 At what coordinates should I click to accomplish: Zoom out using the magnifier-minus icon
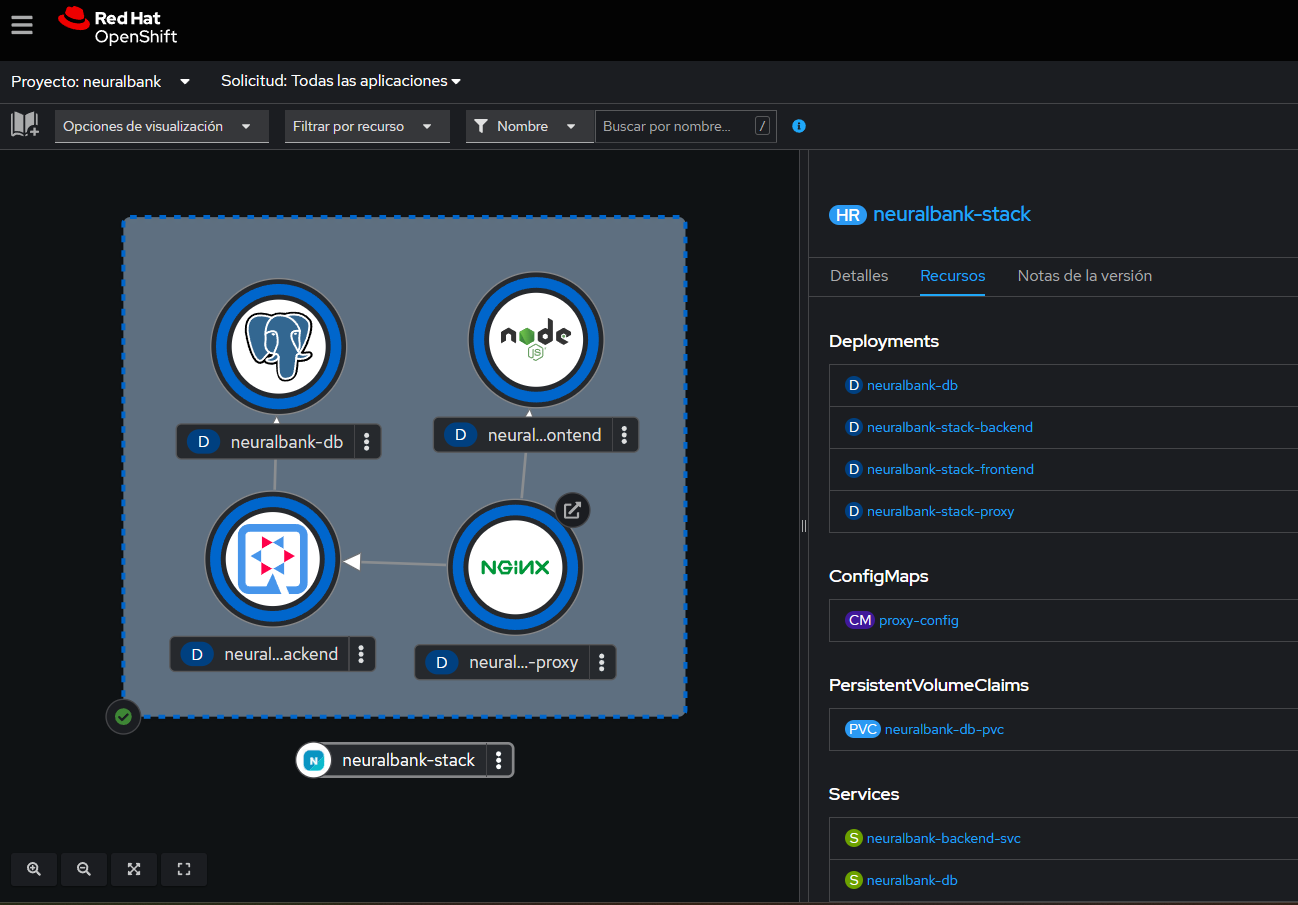pos(83,869)
